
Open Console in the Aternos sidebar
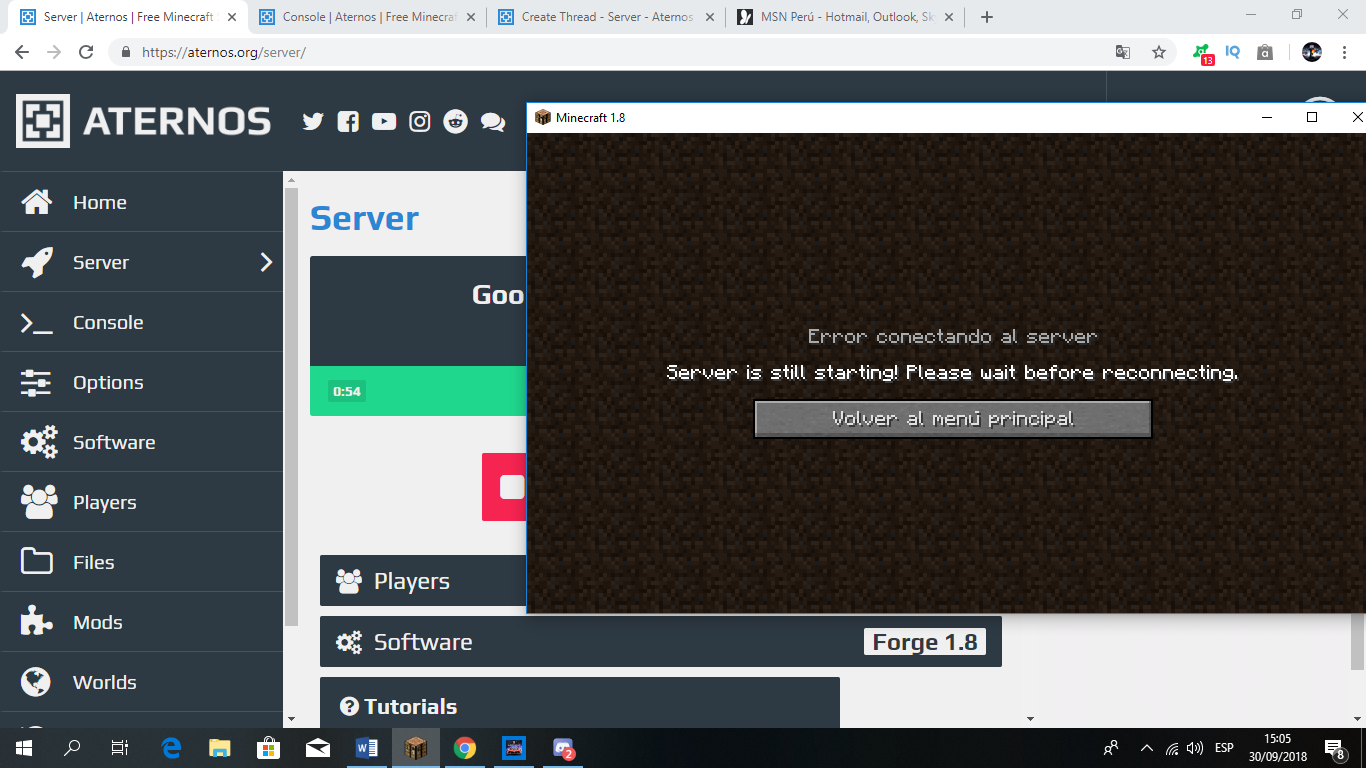point(142,322)
